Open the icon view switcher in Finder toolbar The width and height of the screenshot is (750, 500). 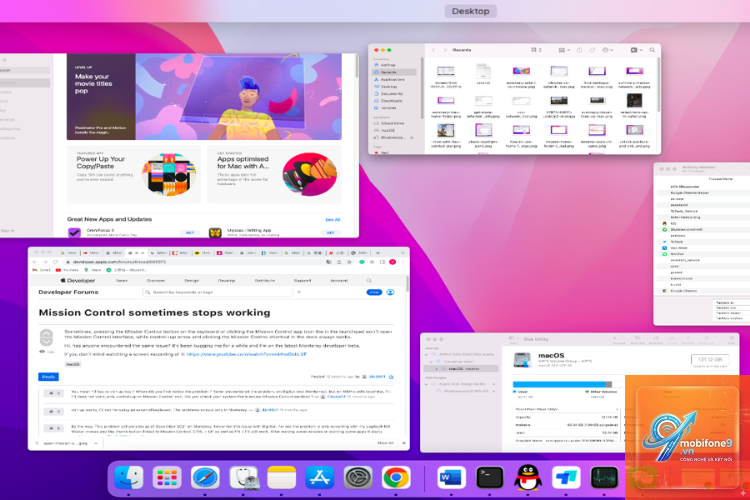point(536,50)
